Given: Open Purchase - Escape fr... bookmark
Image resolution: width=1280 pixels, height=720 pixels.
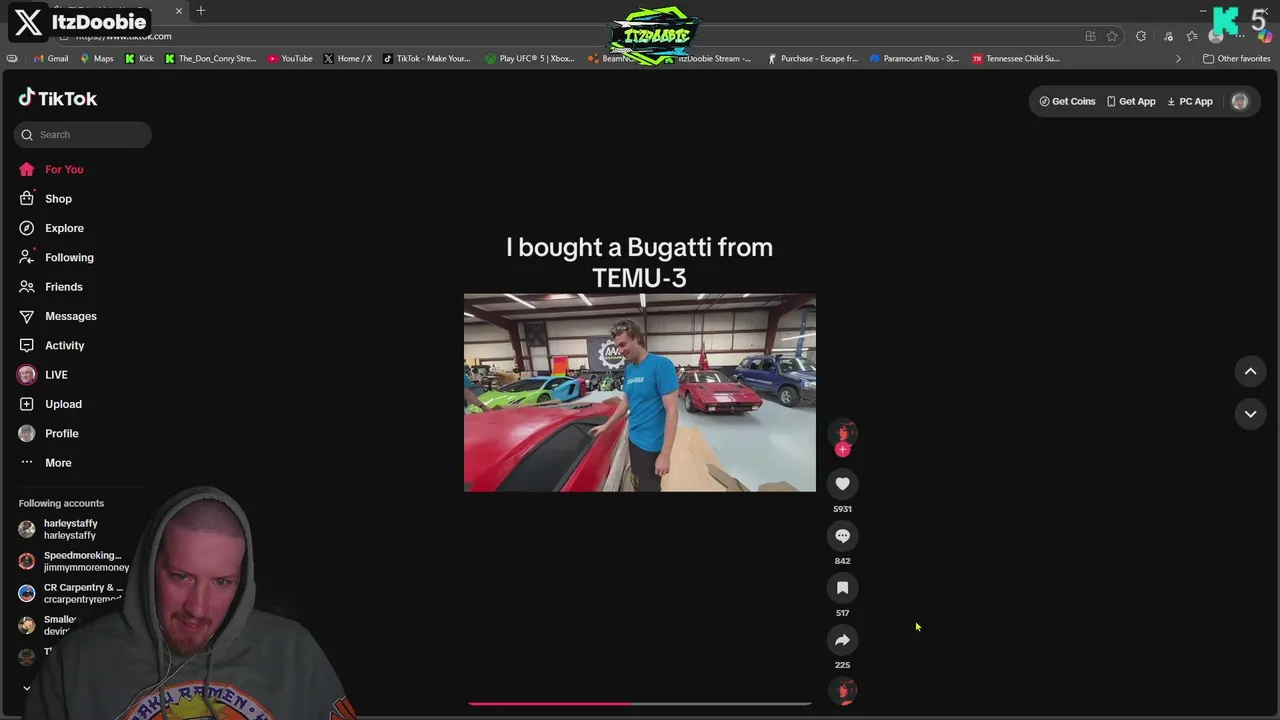Looking at the screenshot, I should pos(813,58).
